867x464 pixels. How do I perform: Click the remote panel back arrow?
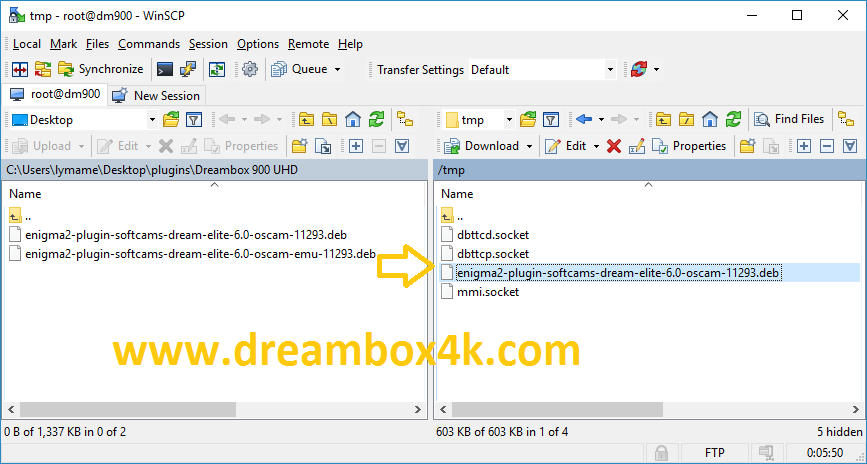(x=584, y=119)
